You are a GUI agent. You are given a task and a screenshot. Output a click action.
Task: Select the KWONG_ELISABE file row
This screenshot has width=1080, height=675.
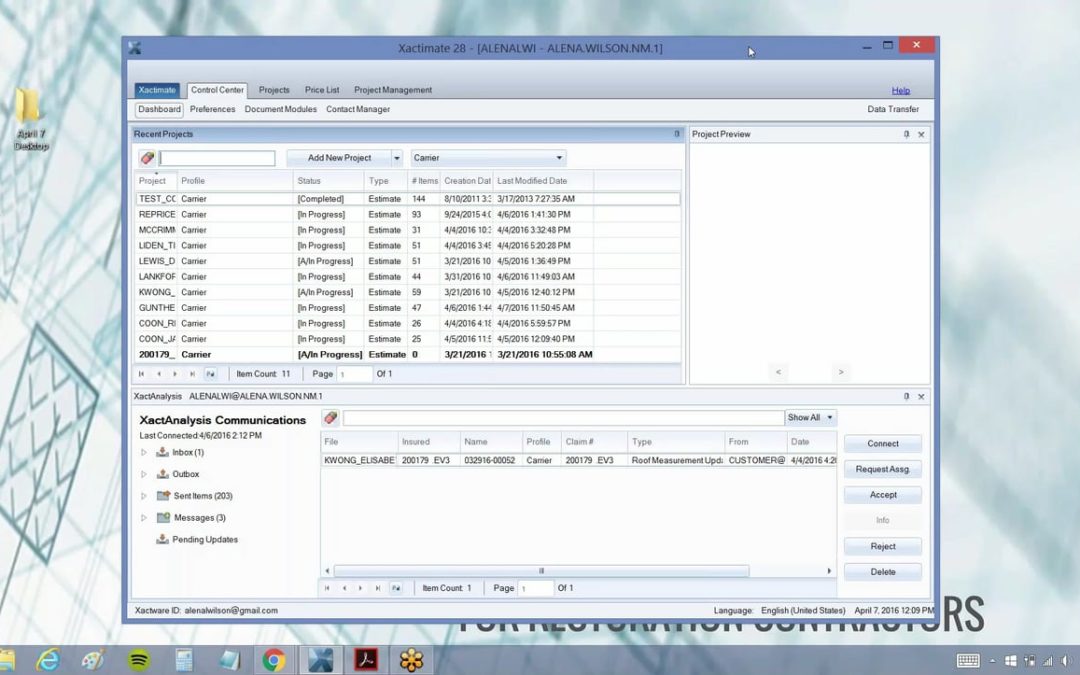pyautogui.click(x=579, y=460)
